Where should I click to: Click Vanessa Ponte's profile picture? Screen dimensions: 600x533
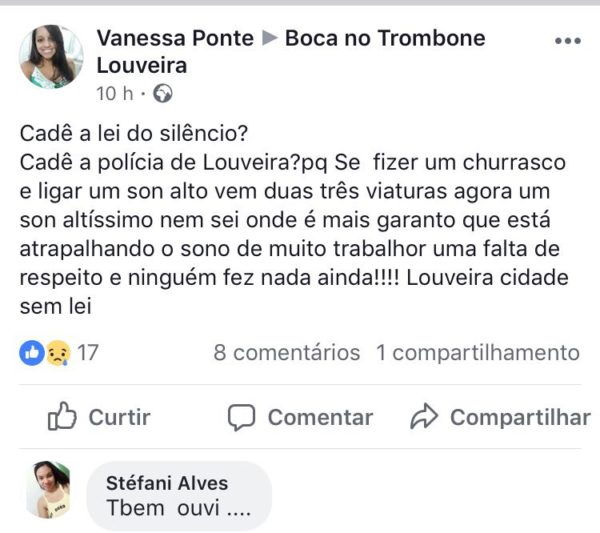click(x=51, y=57)
